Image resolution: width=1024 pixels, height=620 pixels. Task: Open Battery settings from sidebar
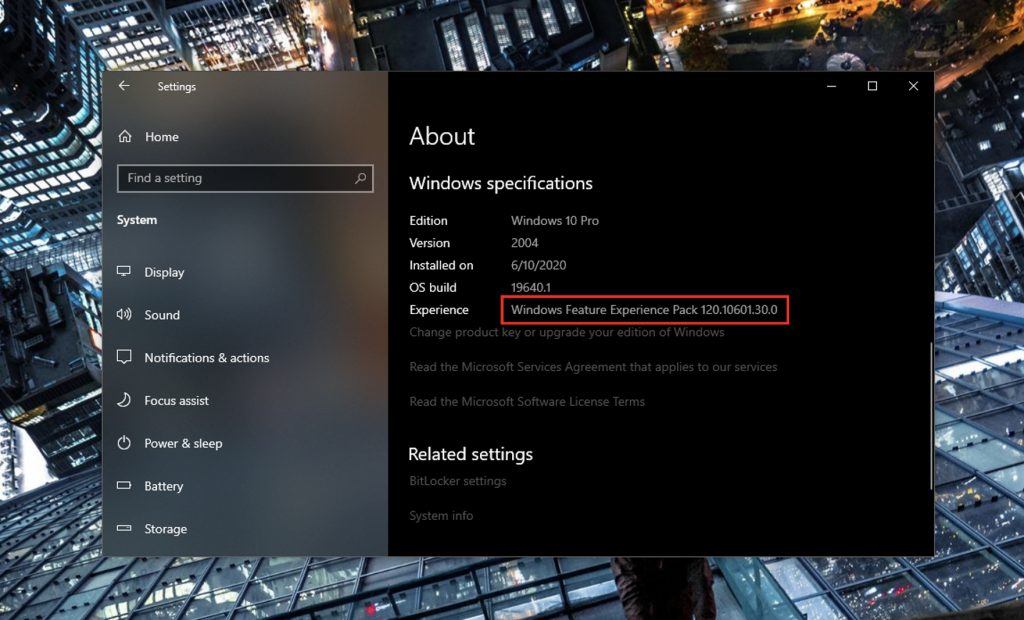click(163, 487)
